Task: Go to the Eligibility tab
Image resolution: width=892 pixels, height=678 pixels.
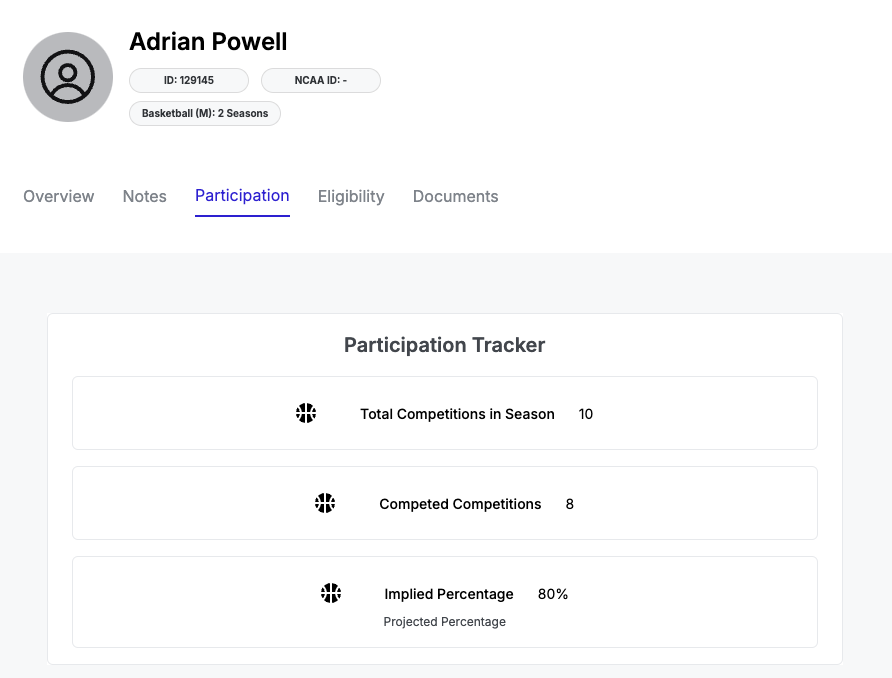Action: pyautogui.click(x=351, y=196)
